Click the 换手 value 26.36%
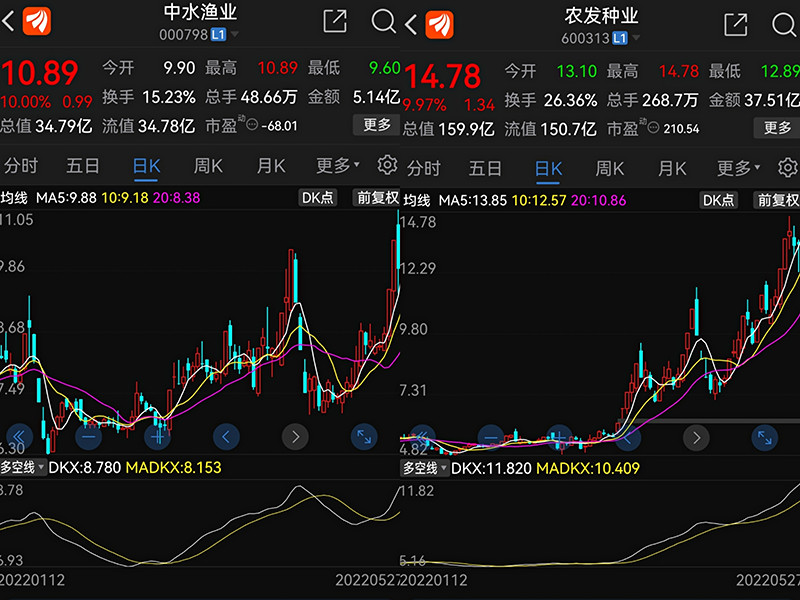Screen dimensions: 800x600 (x=570, y=100)
